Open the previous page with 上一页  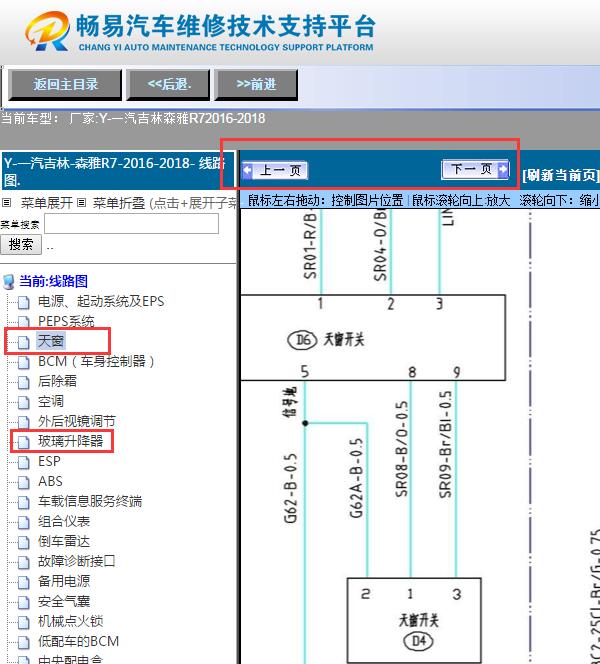coord(274,171)
